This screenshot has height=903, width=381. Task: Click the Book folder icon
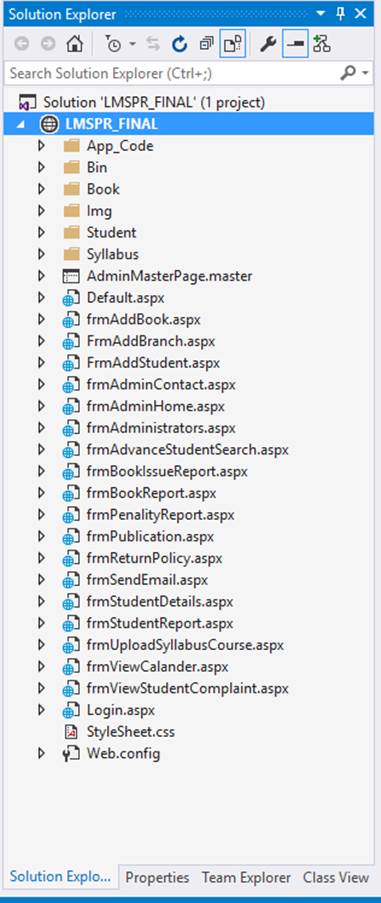point(71,189)
